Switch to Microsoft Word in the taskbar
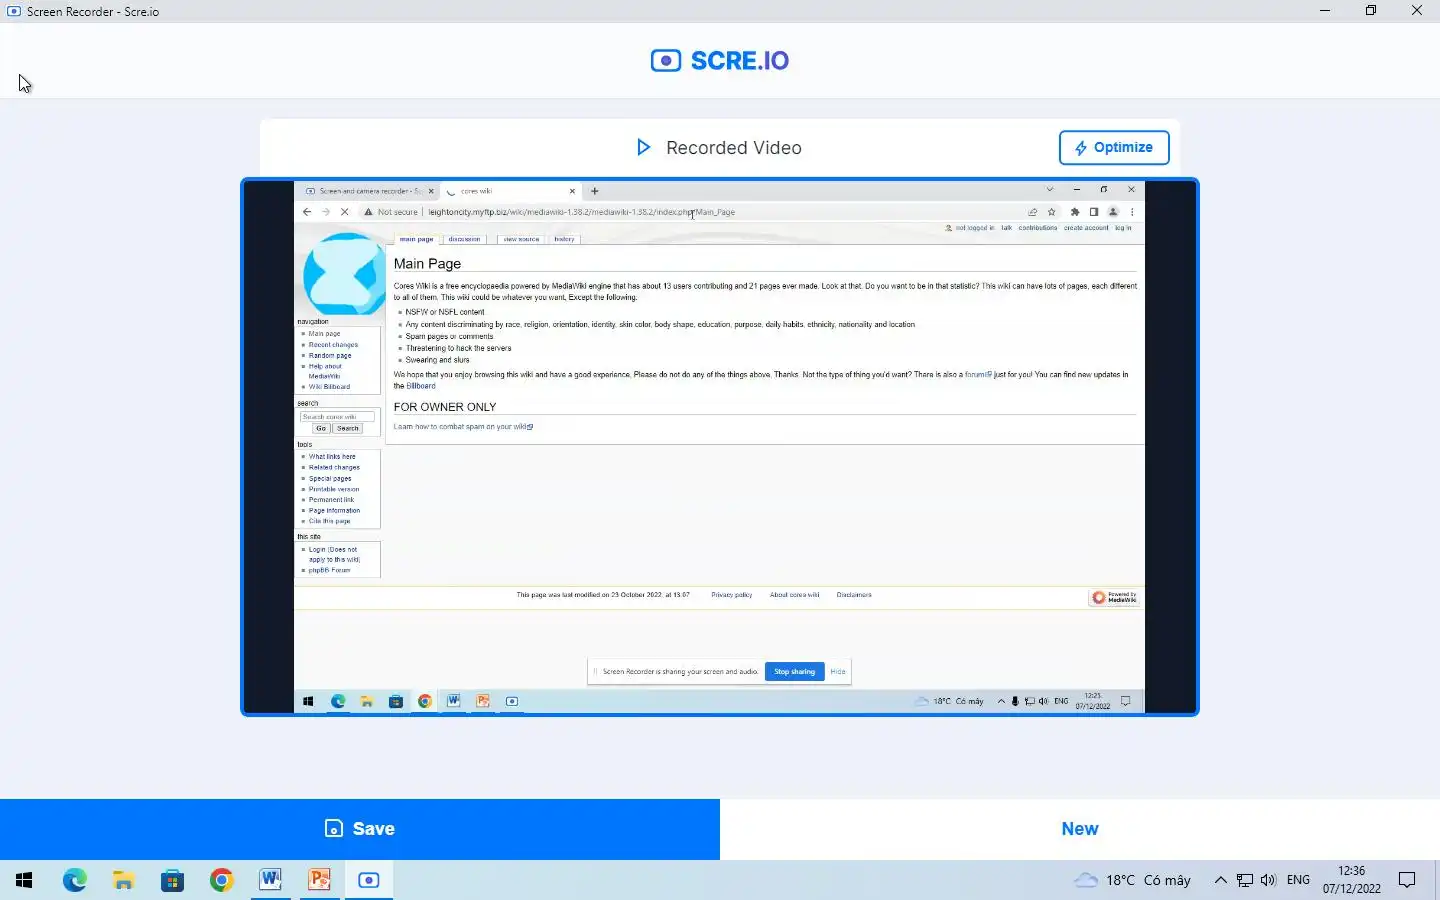 (x=270, y=880)
